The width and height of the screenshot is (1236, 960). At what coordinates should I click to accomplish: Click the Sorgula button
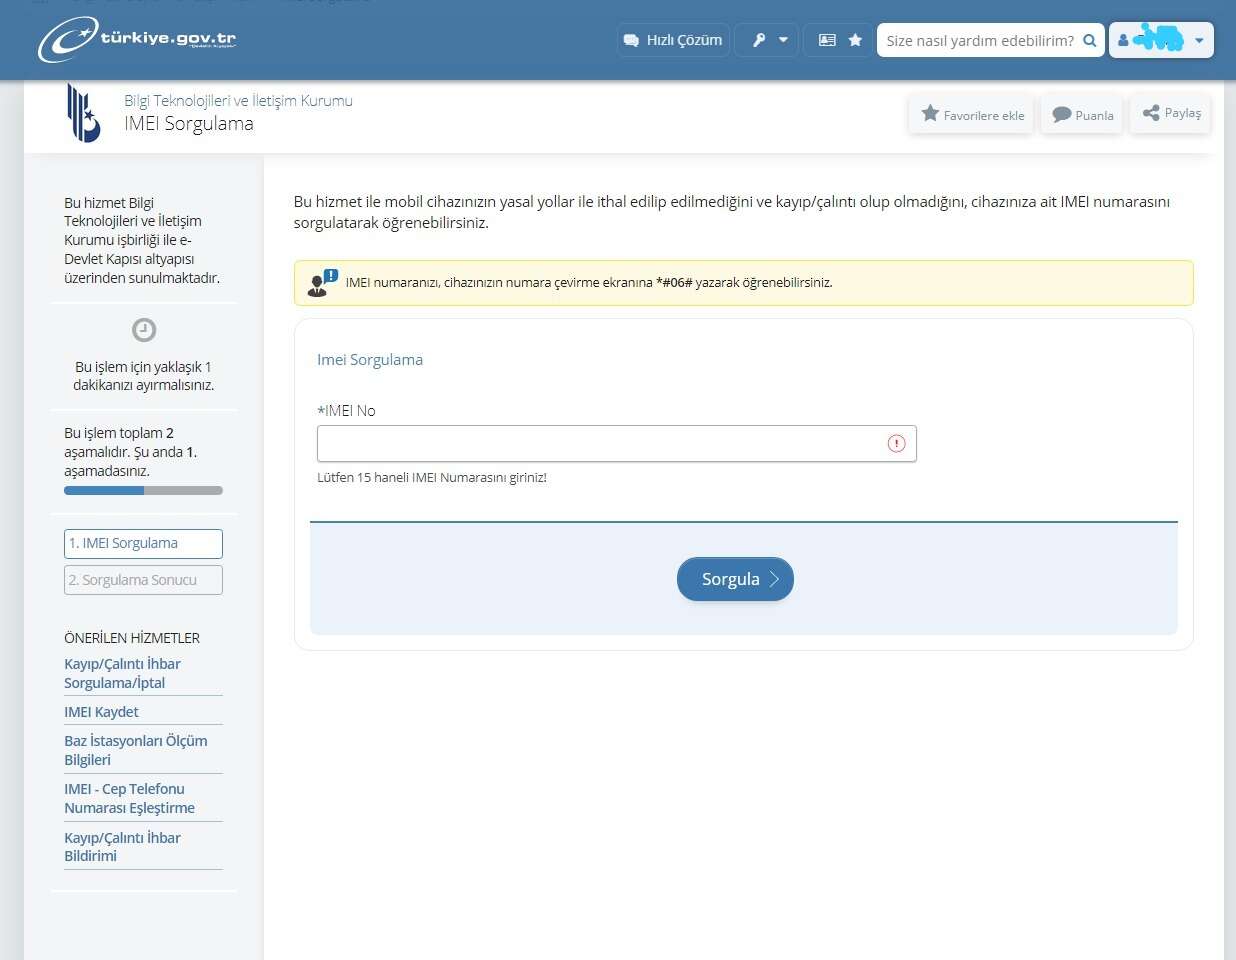pos(735,579)
